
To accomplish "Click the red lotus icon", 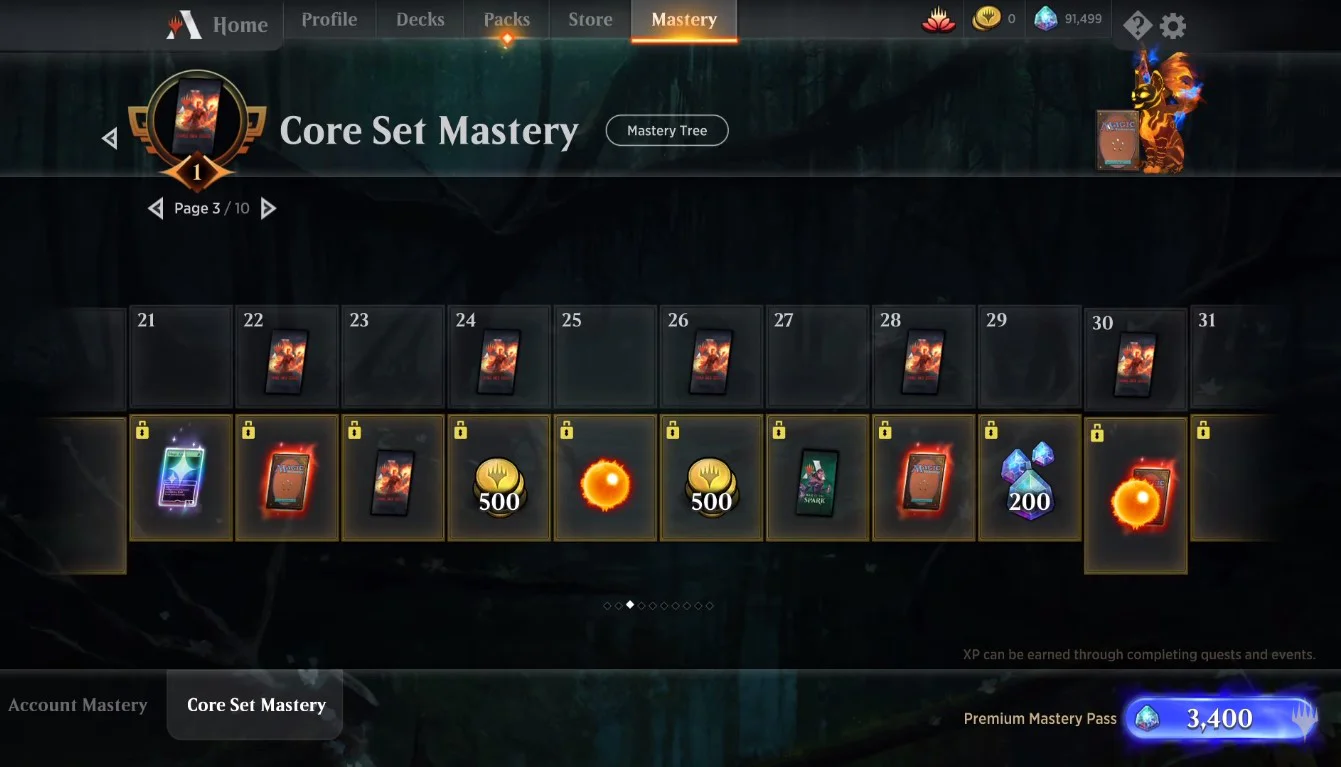I will click(x=938, y=19).
